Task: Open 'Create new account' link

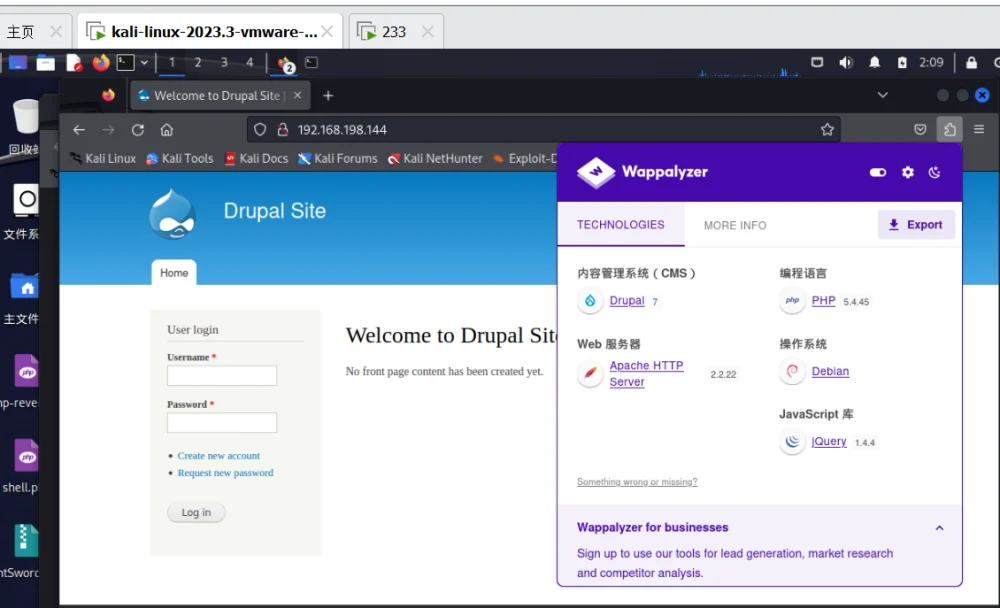Action: (x=219, y=456)
